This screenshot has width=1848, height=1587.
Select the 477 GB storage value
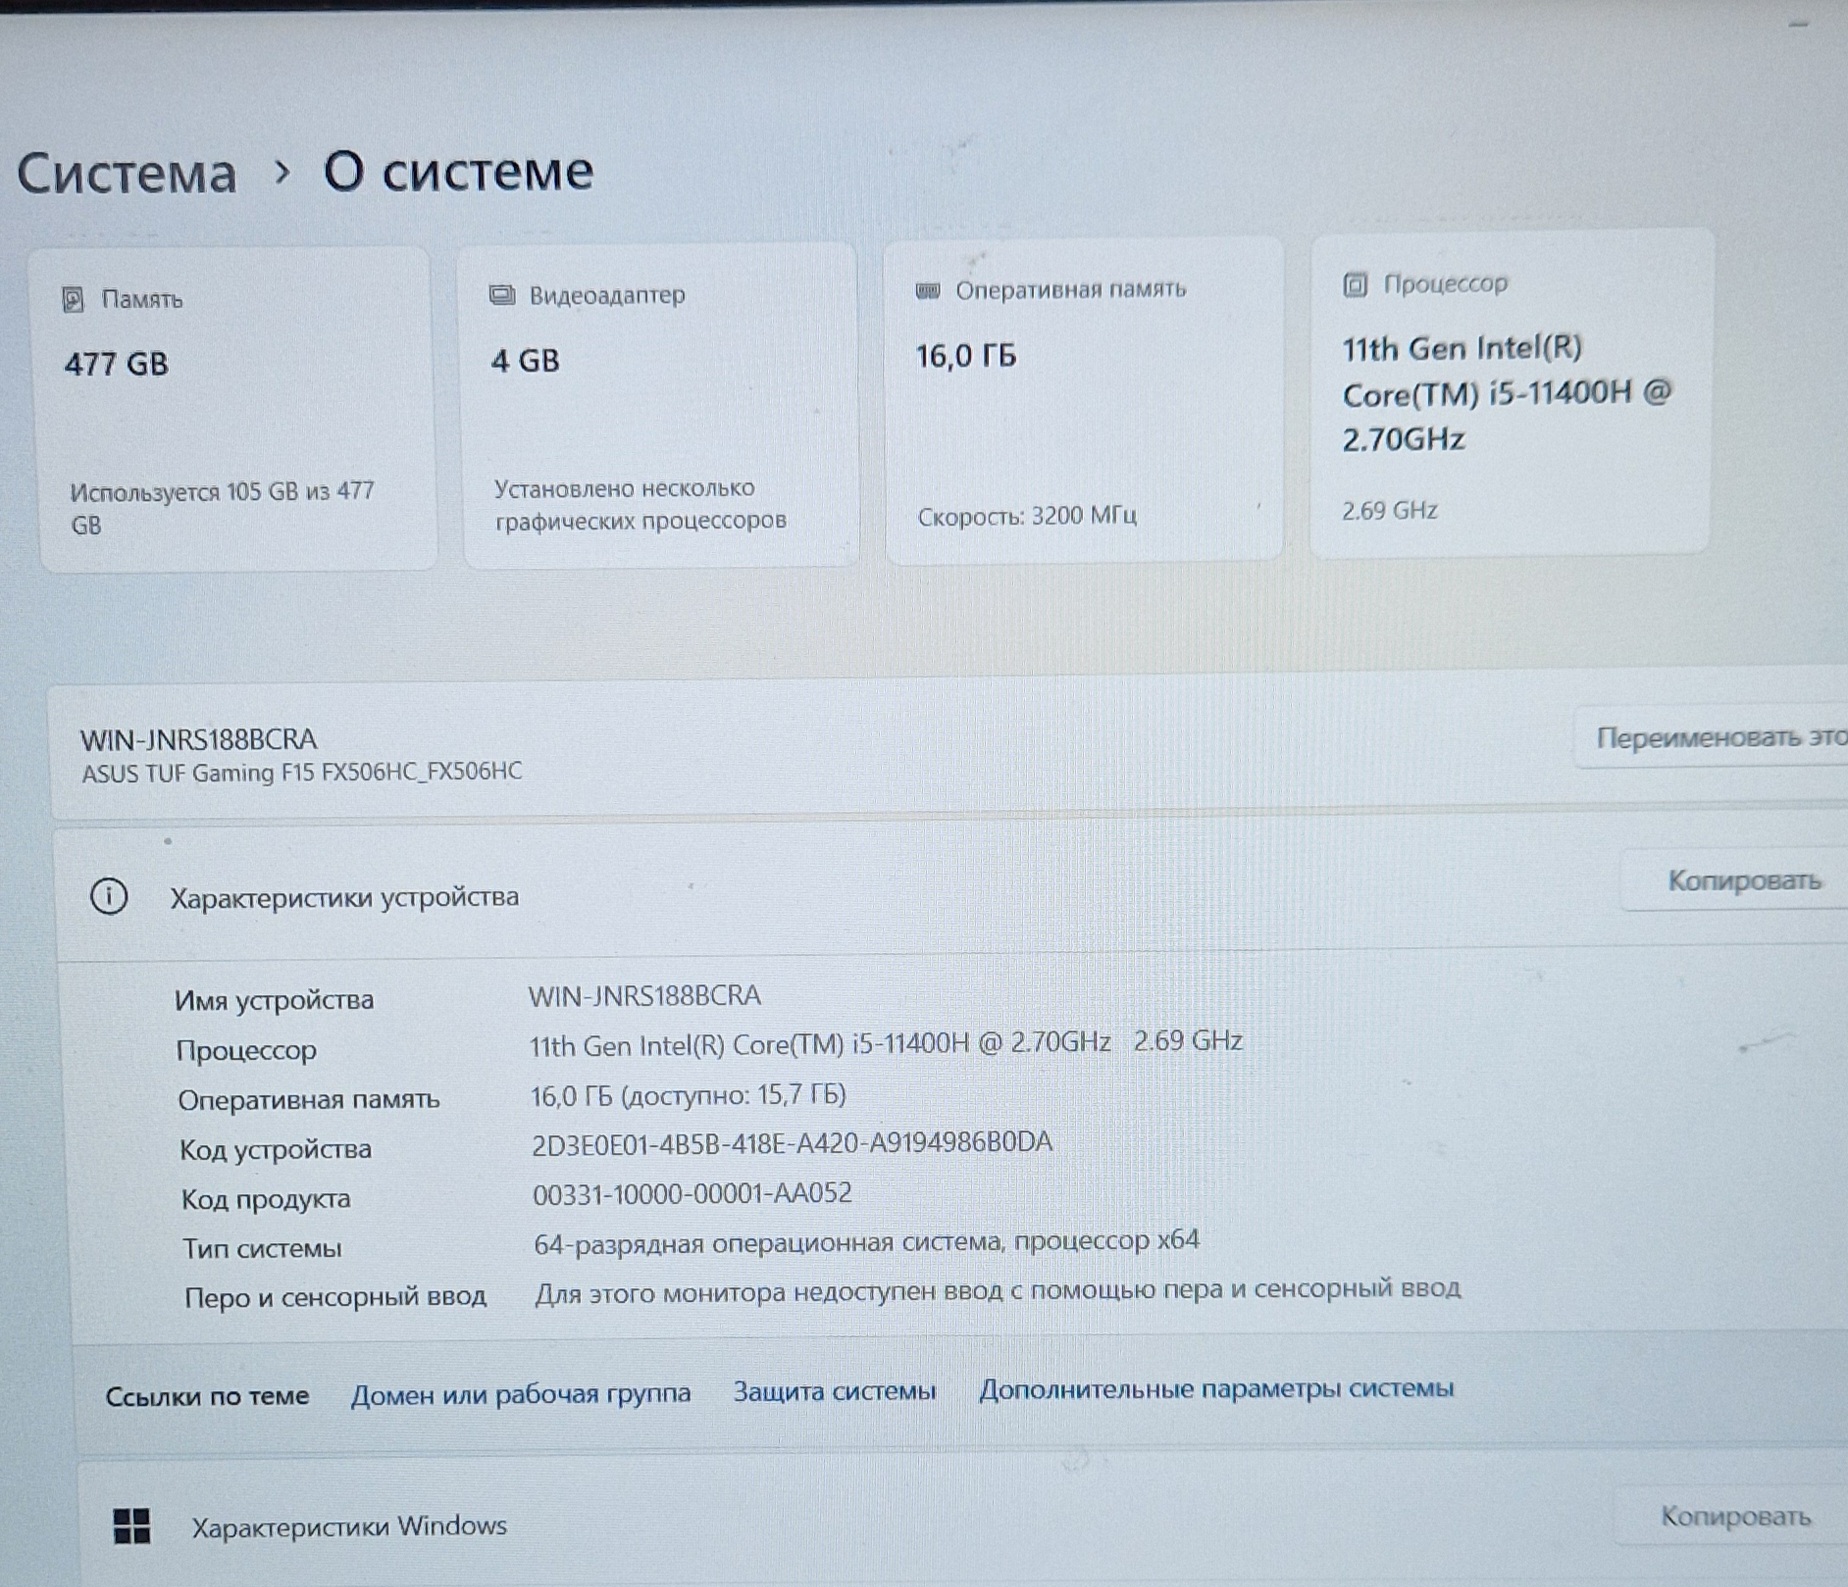pos(116,364)
